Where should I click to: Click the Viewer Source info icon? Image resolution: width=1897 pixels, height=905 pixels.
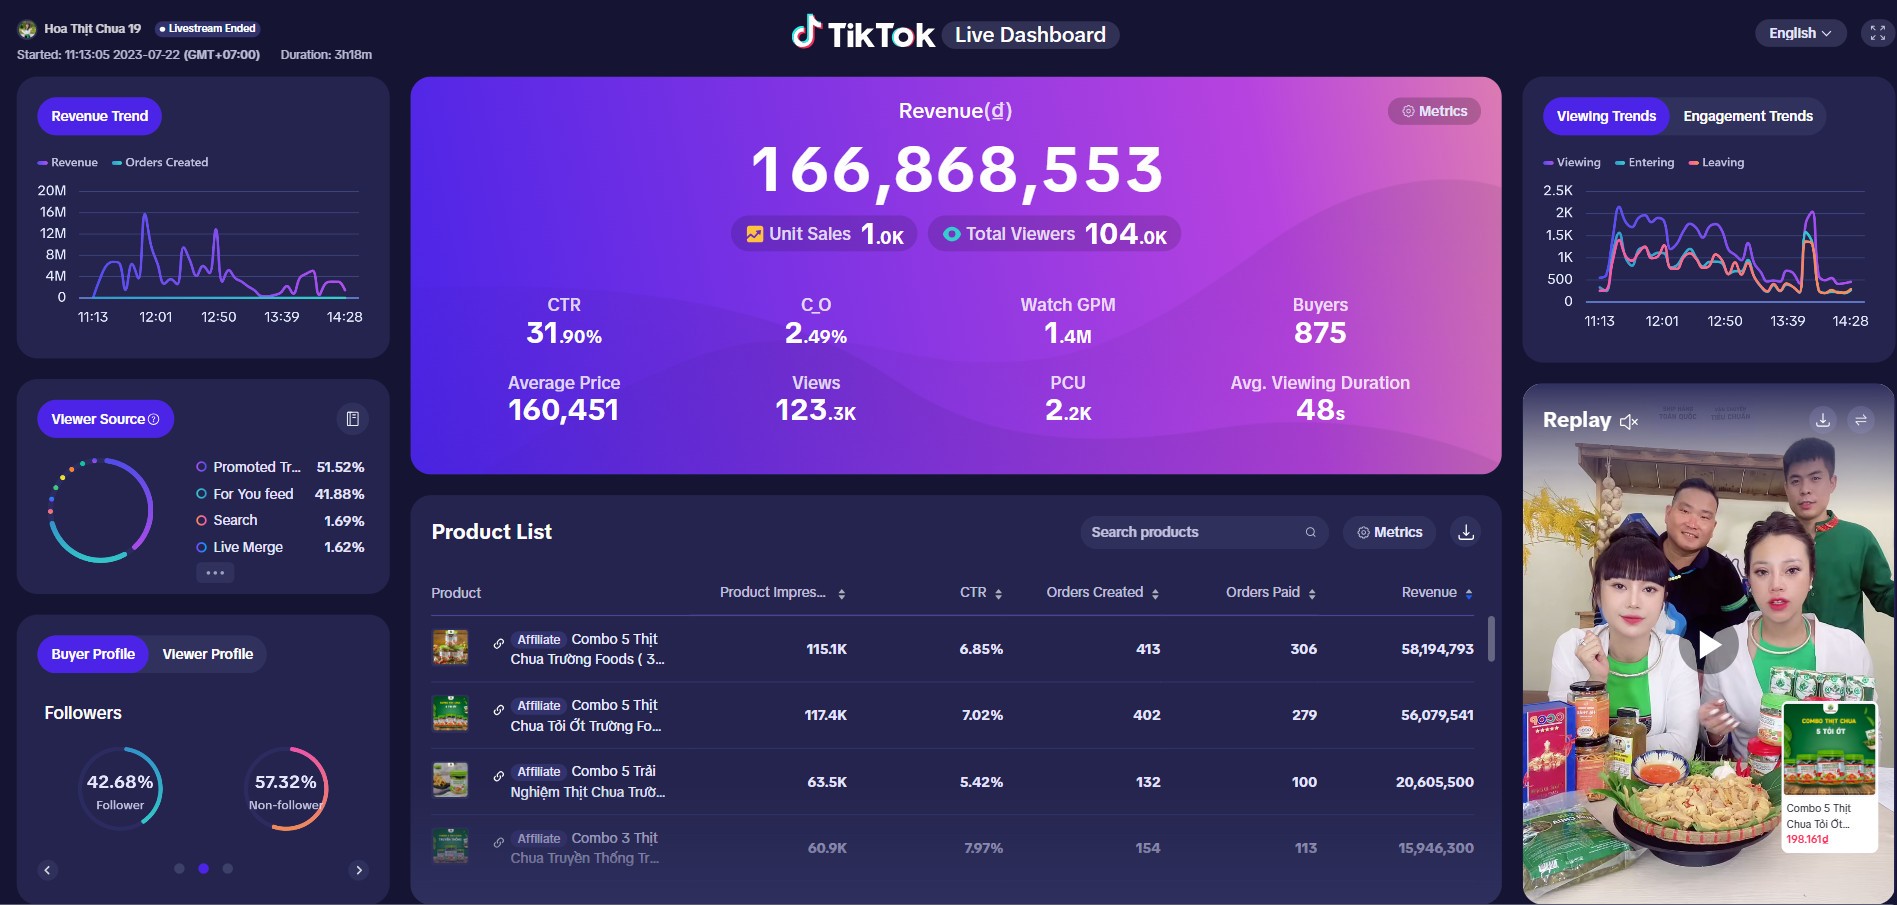(154, 420)
